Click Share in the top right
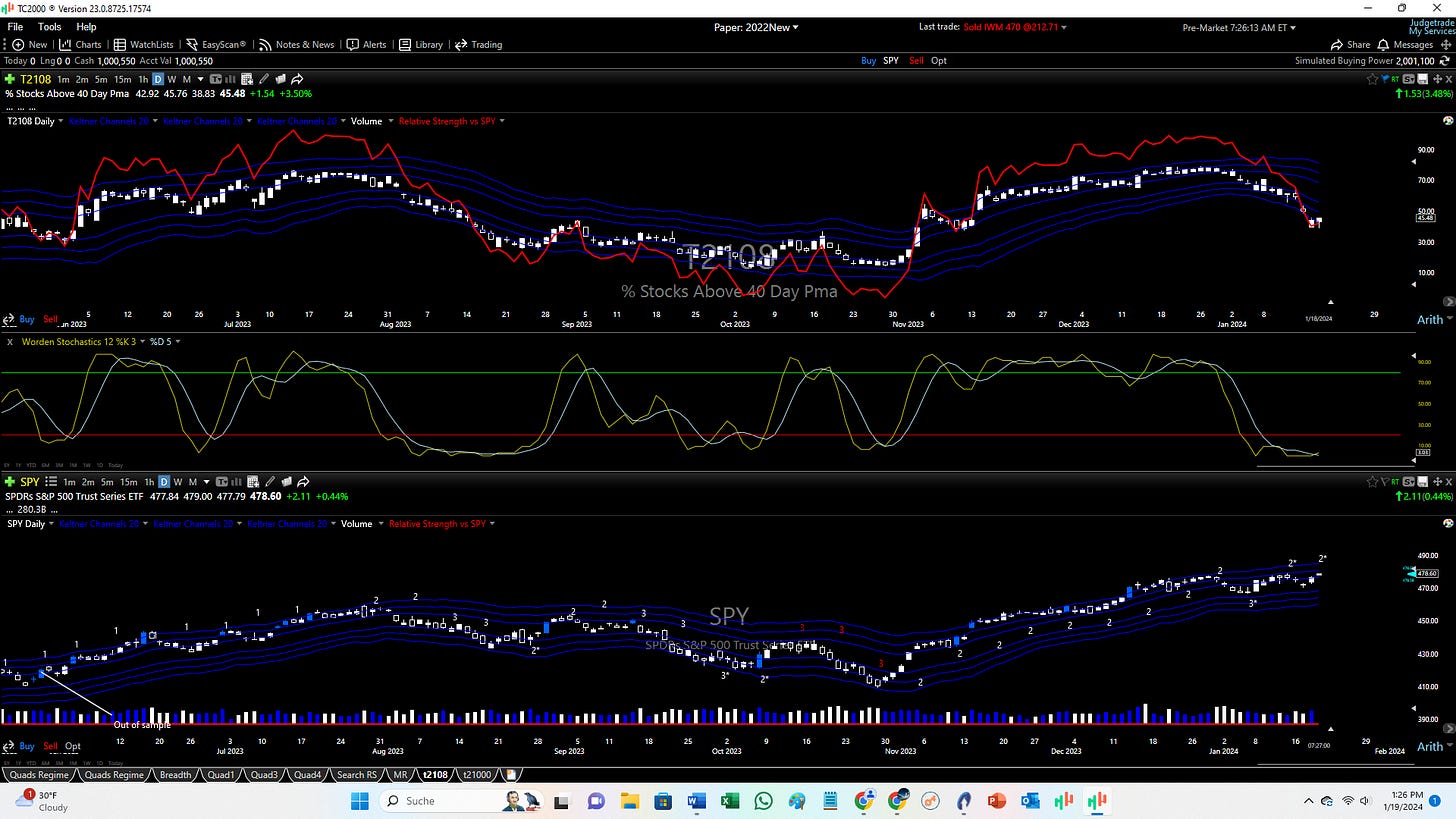1456x819 pixels. 1351,44
